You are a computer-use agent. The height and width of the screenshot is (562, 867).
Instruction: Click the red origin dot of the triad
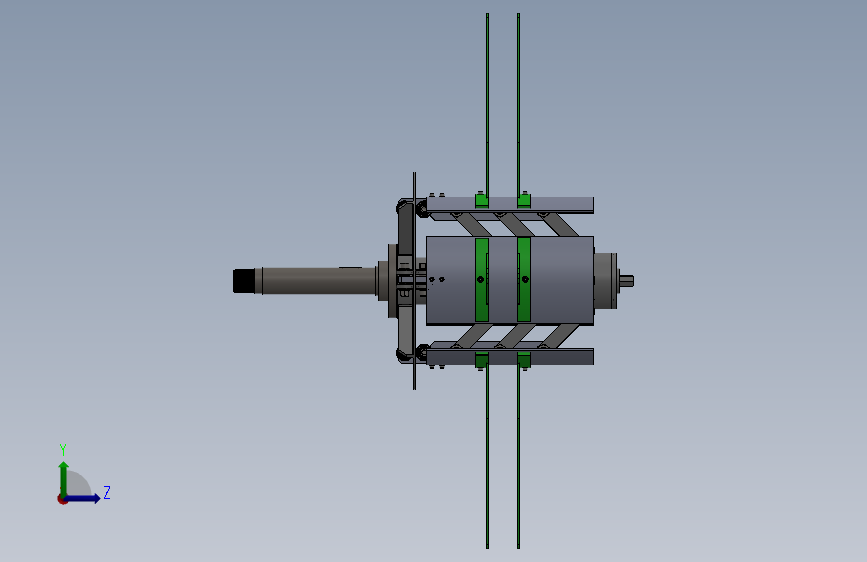pos(62,499)
